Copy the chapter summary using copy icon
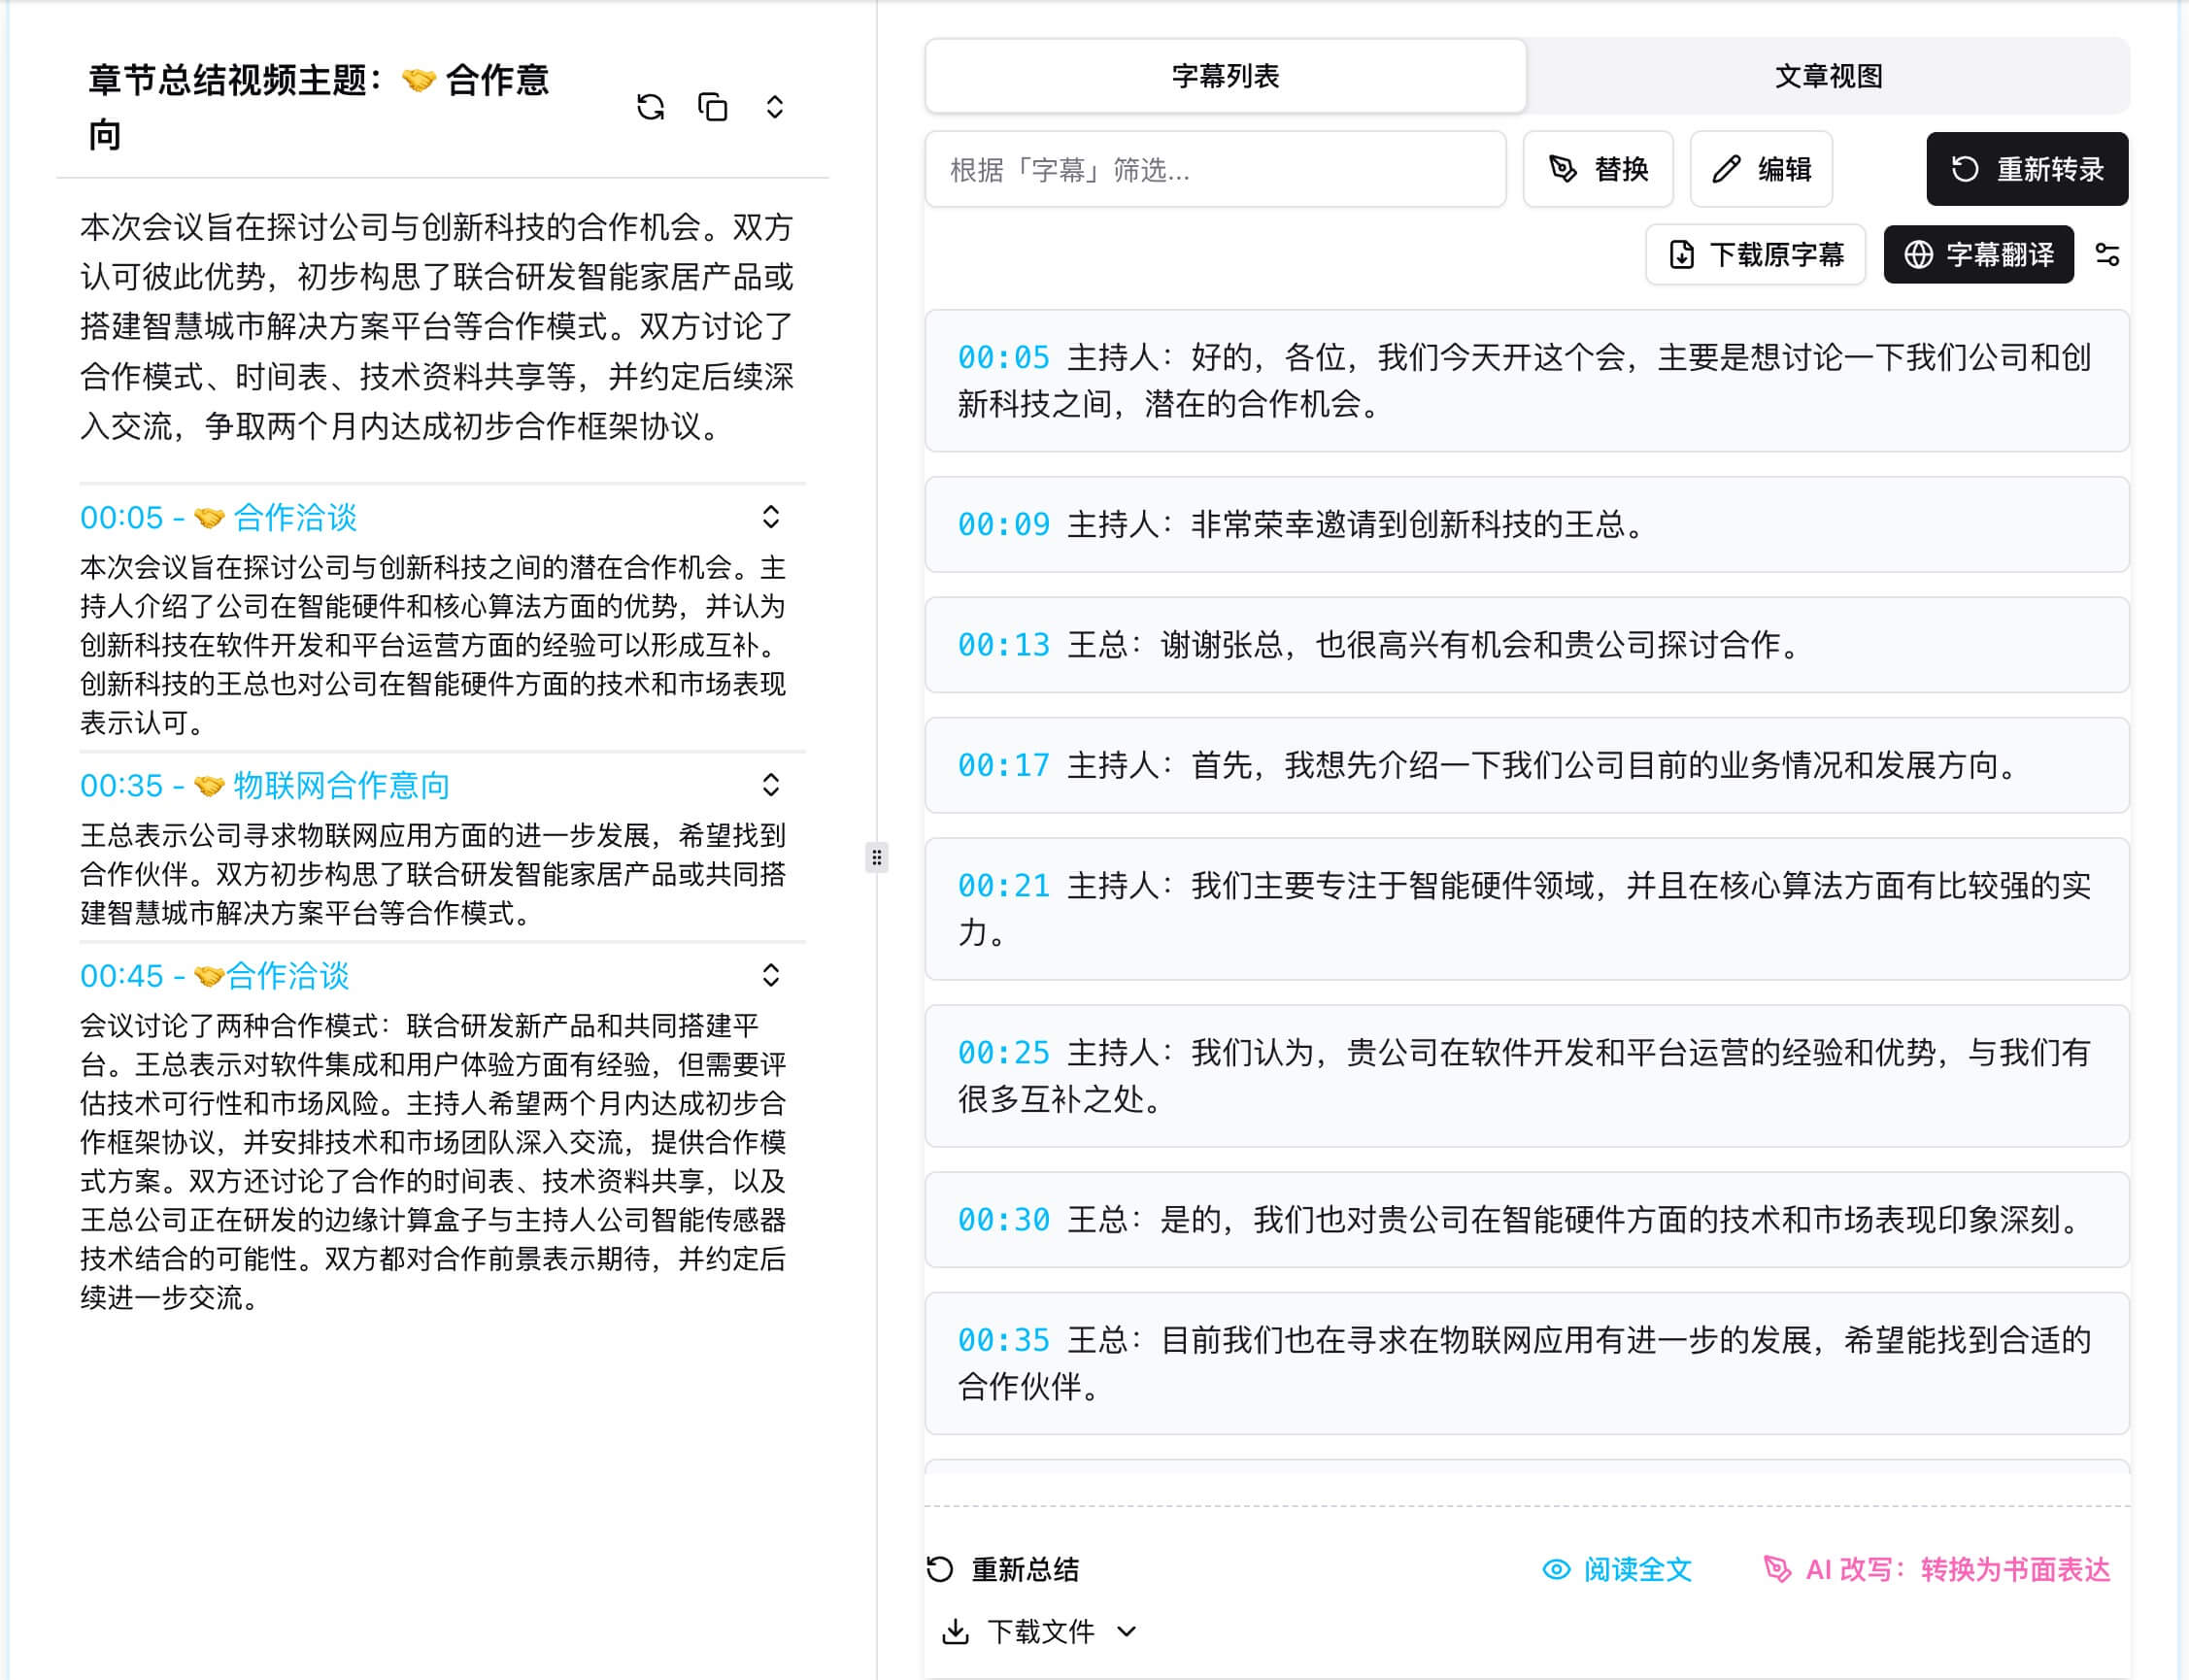 click(712, 107)
